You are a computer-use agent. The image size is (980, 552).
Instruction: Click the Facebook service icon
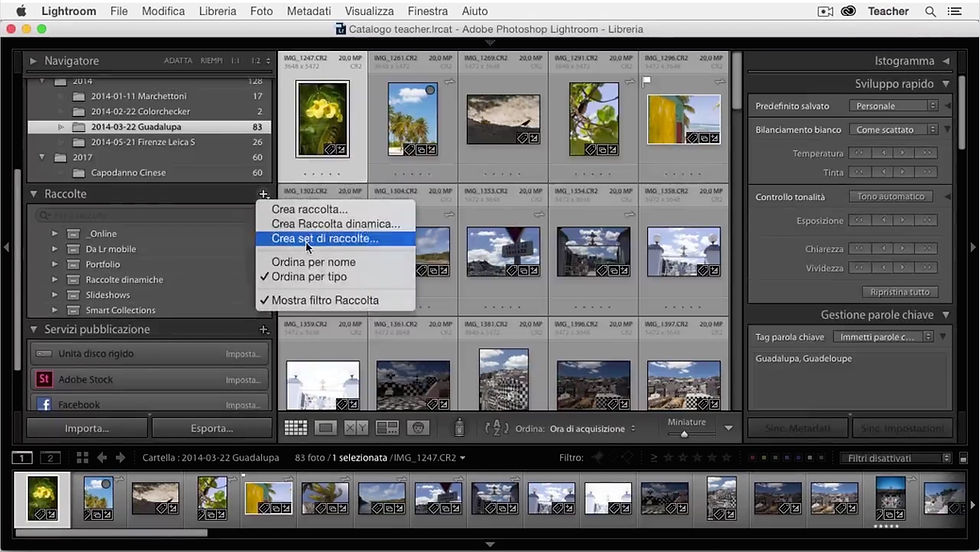[44, 404]
